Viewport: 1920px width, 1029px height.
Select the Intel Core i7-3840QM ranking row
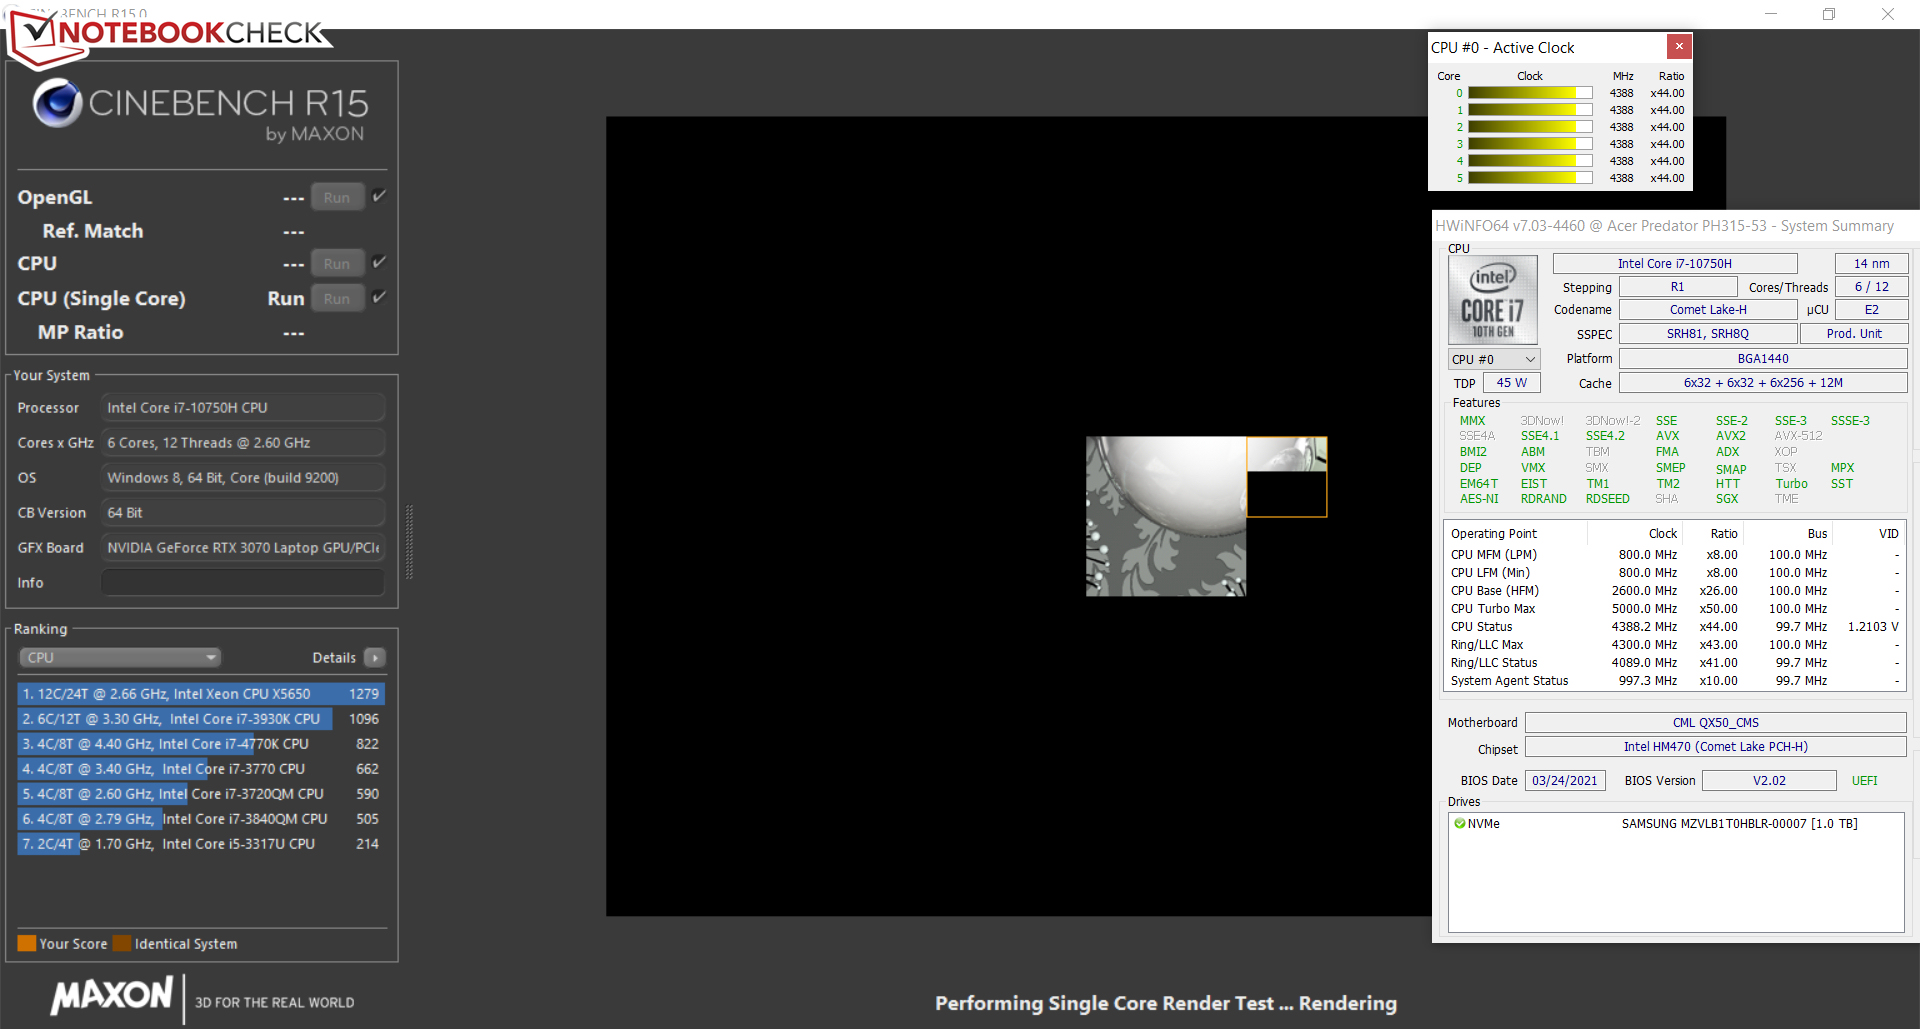(x=201, y=819)
